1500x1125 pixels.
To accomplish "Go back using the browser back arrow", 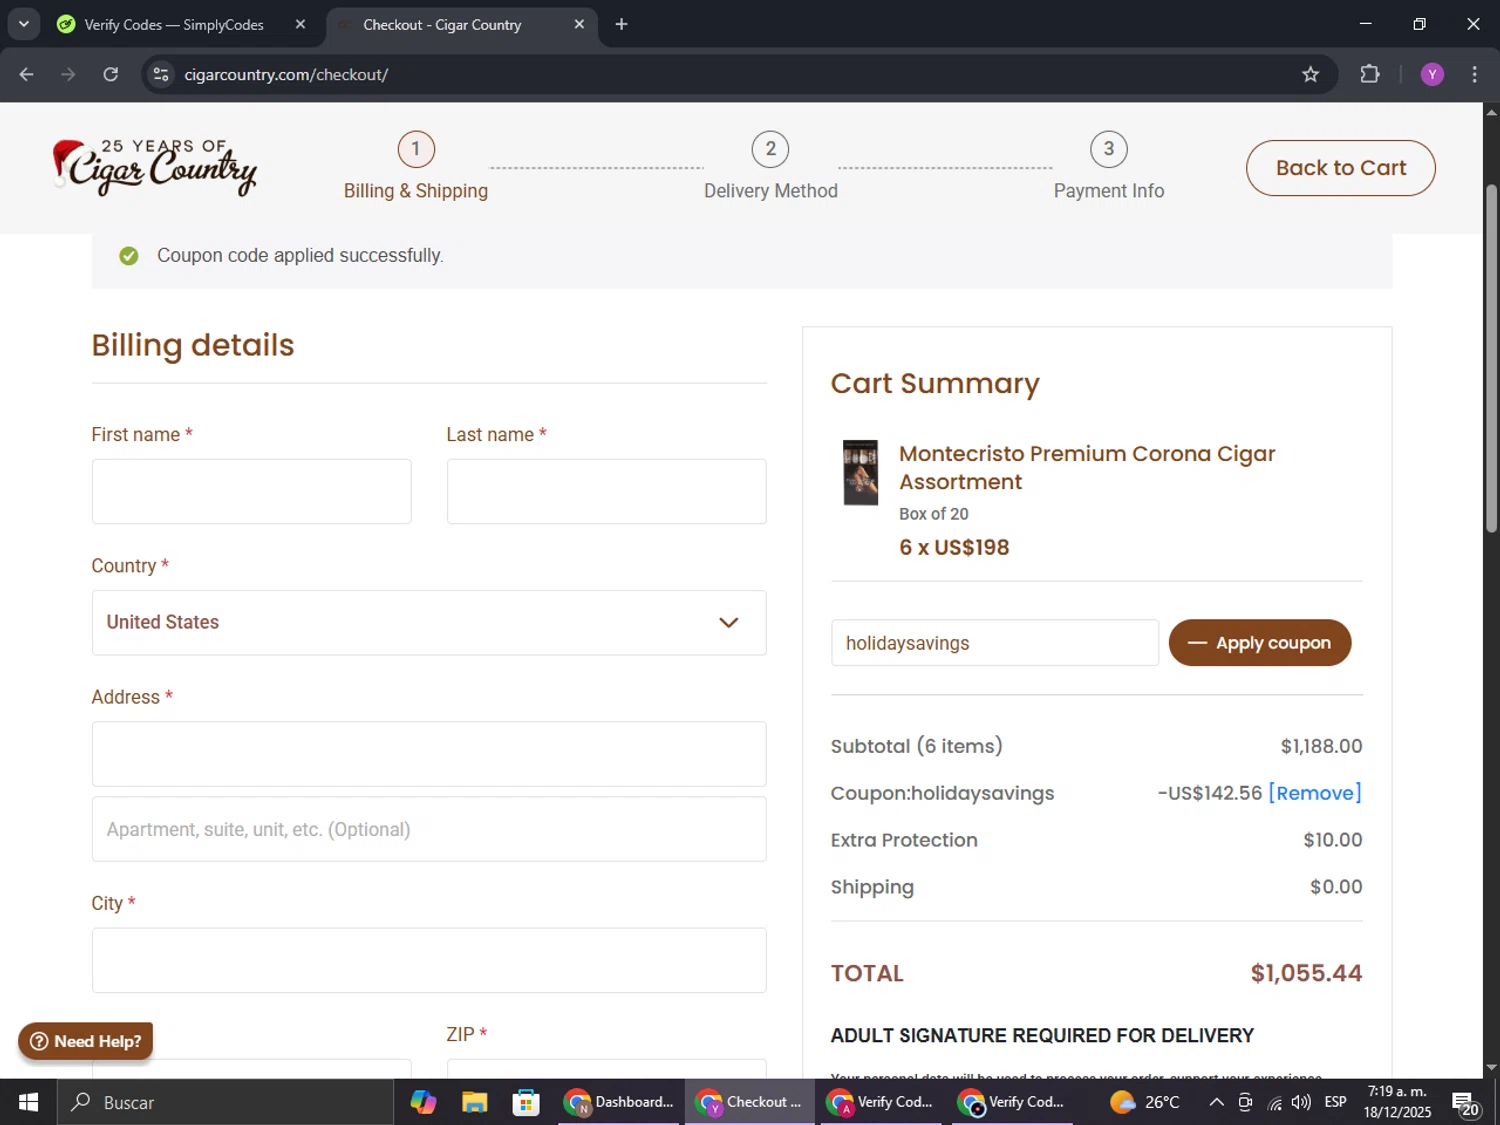I will tap(26, 74).
